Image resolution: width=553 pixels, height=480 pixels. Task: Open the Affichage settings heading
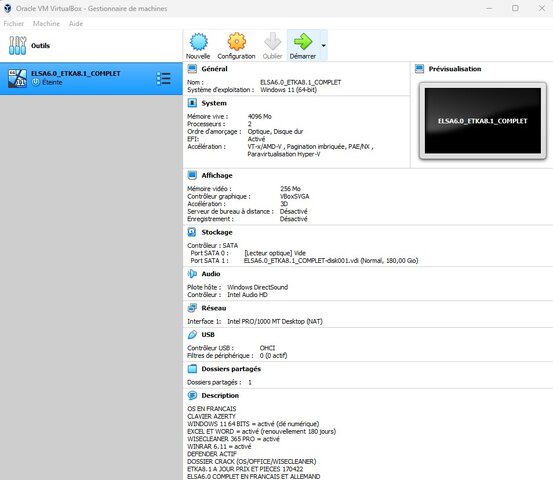click(217, 175)
